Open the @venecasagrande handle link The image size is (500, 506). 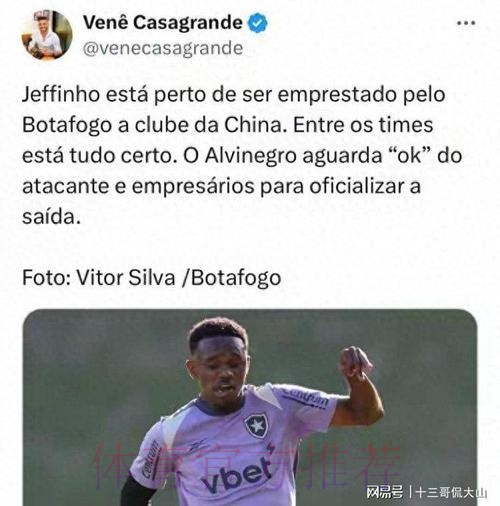click(163, 49)
